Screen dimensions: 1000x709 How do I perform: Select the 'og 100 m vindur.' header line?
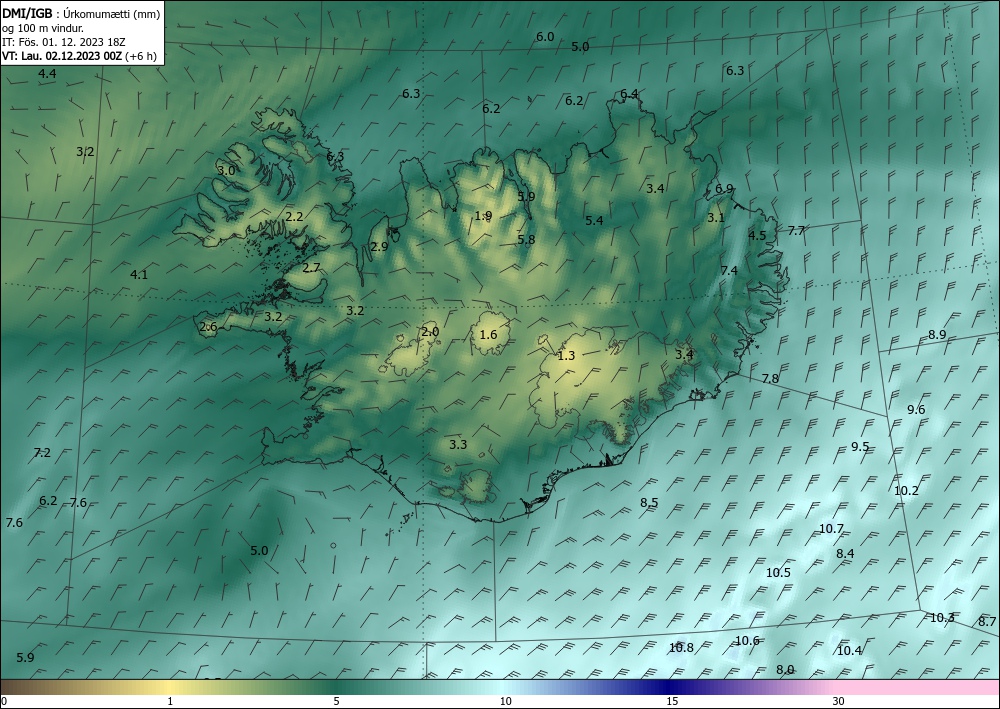pyautogui.click(x=43, y=28)
